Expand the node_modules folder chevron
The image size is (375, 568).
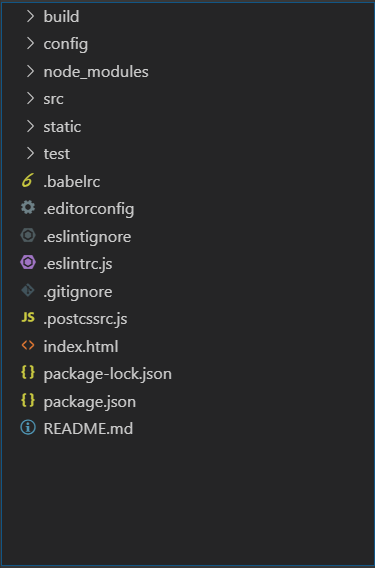[x=30, y=71]
